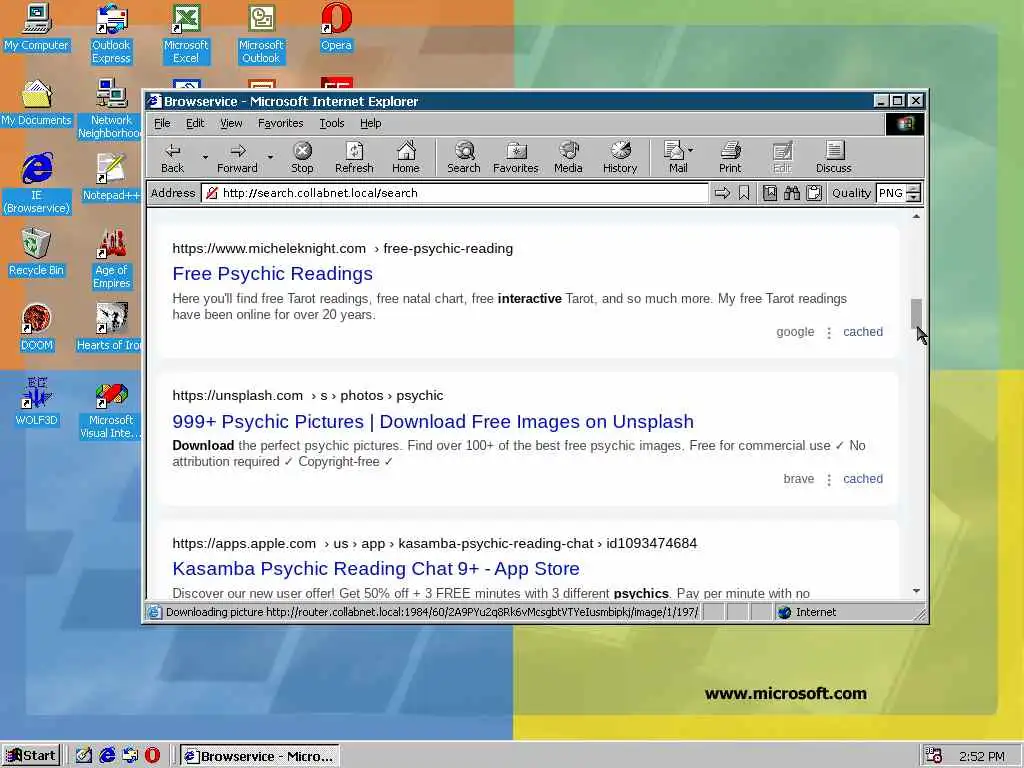
Task: Open the bookmarks book icon in the address bar
Action: click(770, 193)
